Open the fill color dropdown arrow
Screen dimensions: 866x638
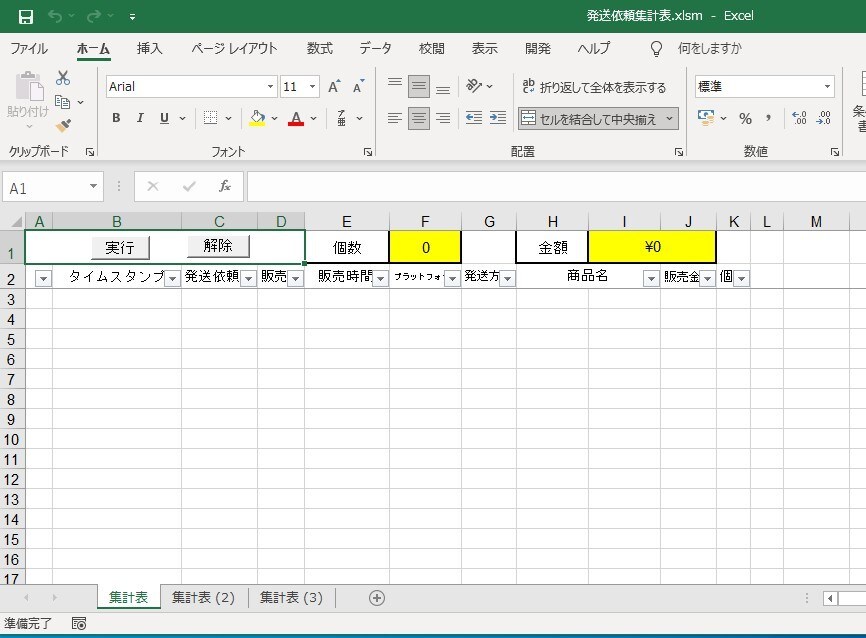[274, 118]
